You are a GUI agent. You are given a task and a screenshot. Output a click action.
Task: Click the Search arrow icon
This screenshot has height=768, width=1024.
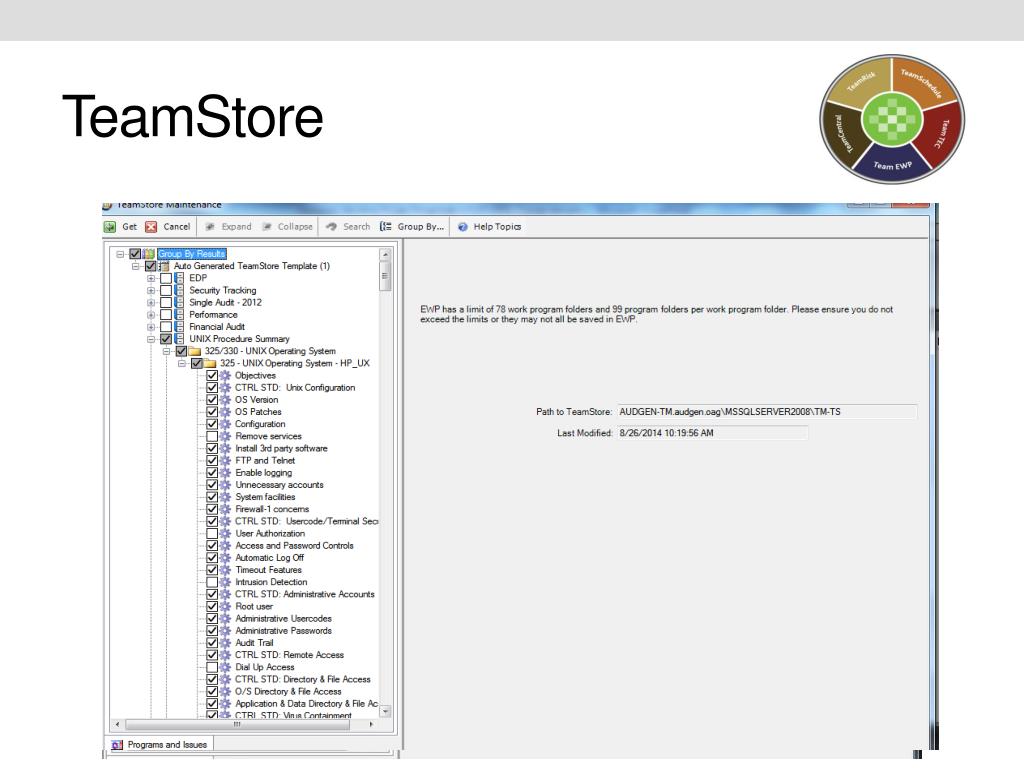[331, 227]
